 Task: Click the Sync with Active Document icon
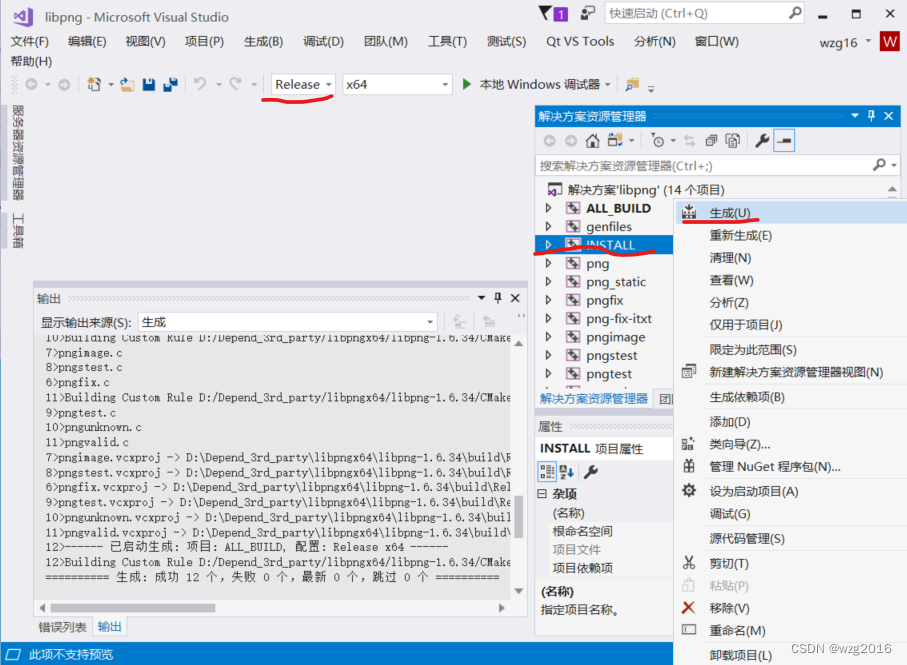tap(688, 142)
